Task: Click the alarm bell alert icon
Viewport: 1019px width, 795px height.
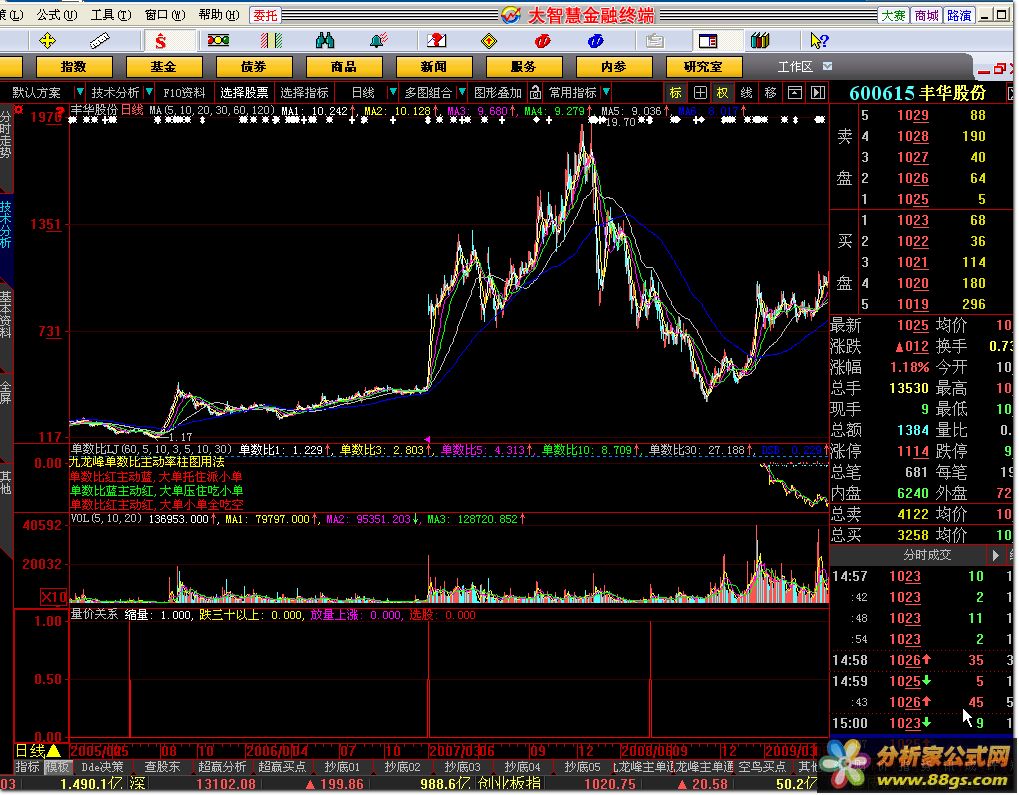Action: (378, 41)
